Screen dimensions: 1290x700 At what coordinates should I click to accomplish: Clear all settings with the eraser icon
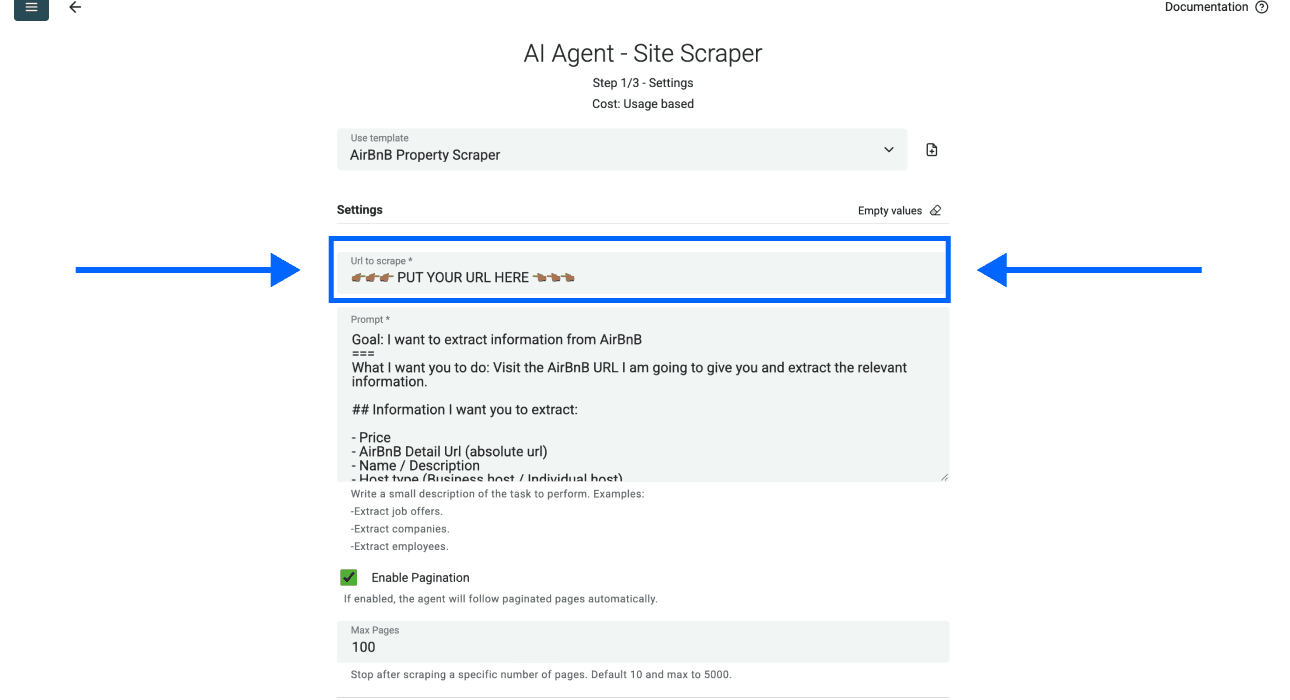[935, 210]
